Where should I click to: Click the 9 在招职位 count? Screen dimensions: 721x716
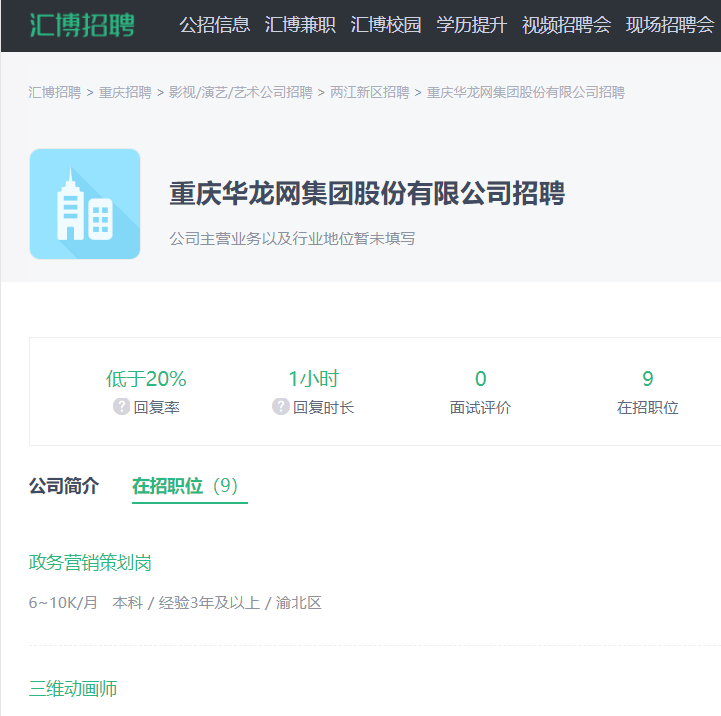[648, 378]
